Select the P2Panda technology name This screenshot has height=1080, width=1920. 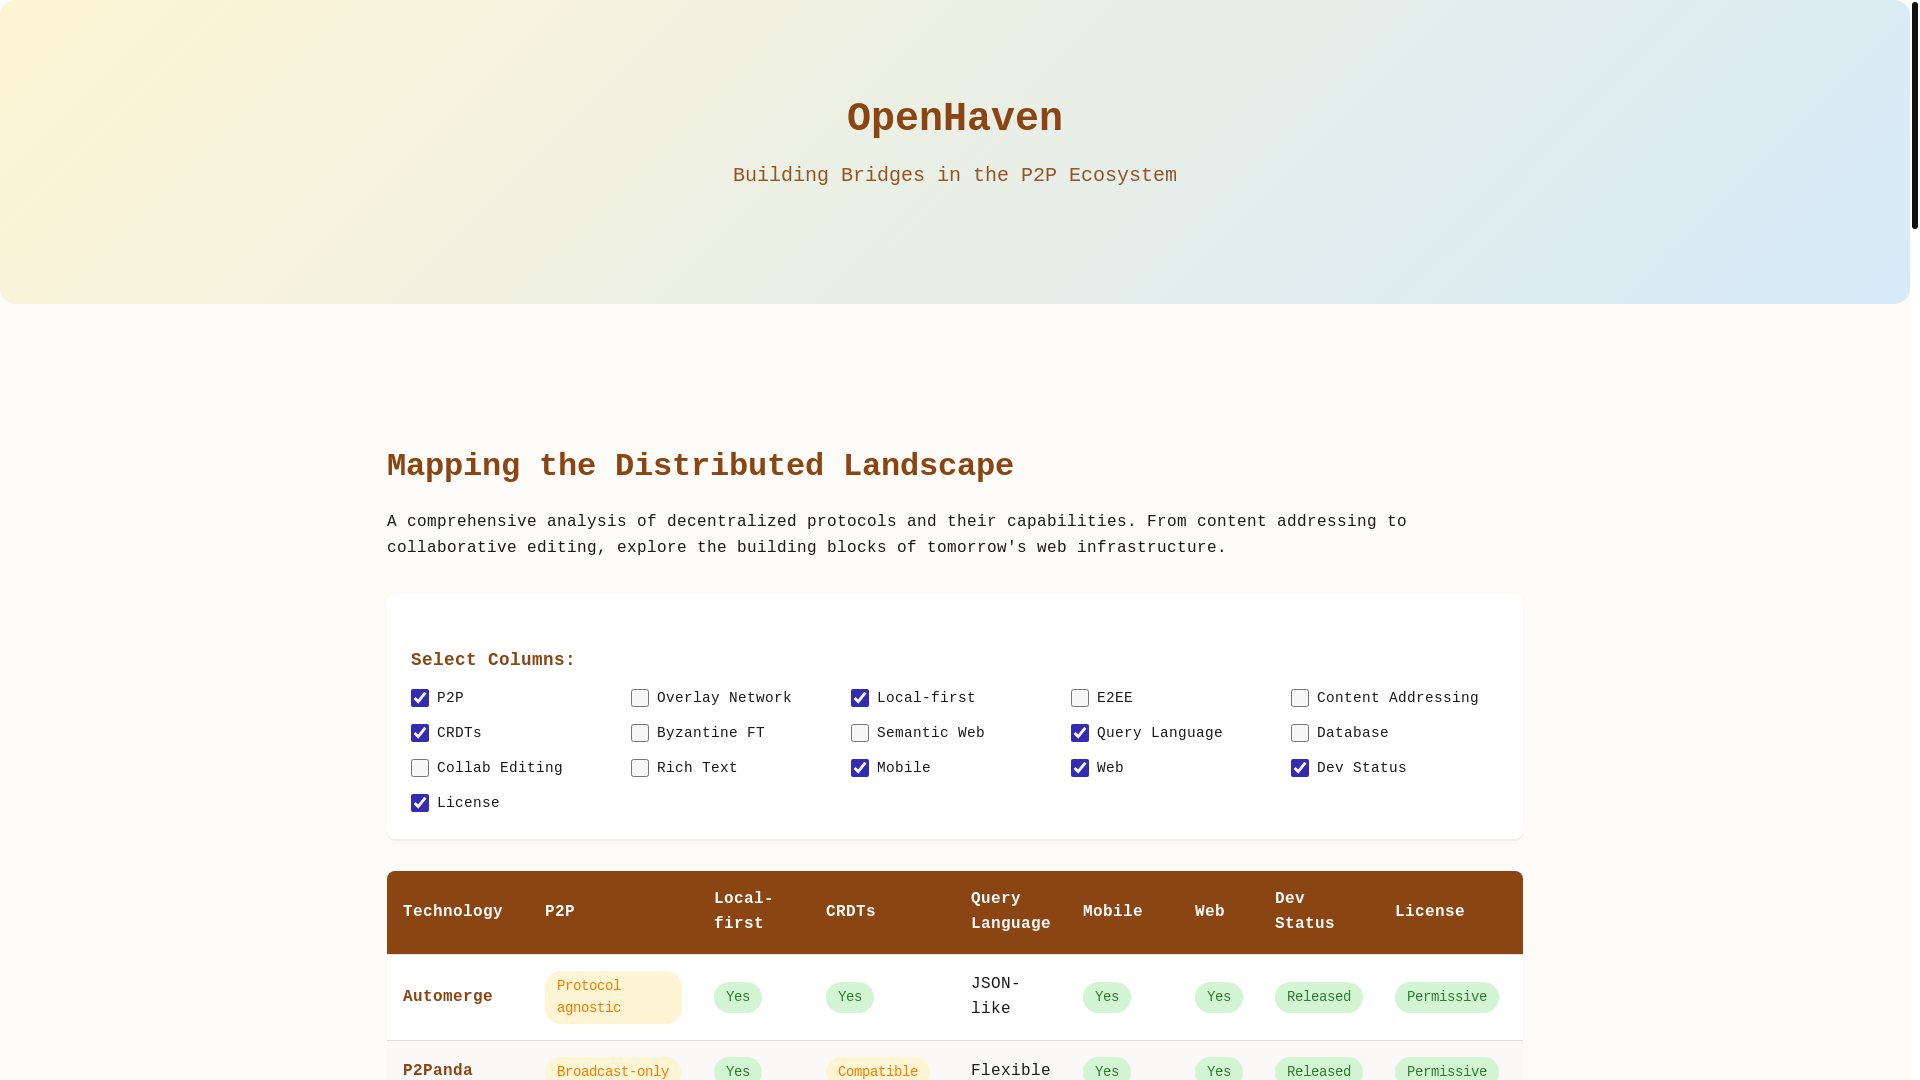coord(438,1071)
